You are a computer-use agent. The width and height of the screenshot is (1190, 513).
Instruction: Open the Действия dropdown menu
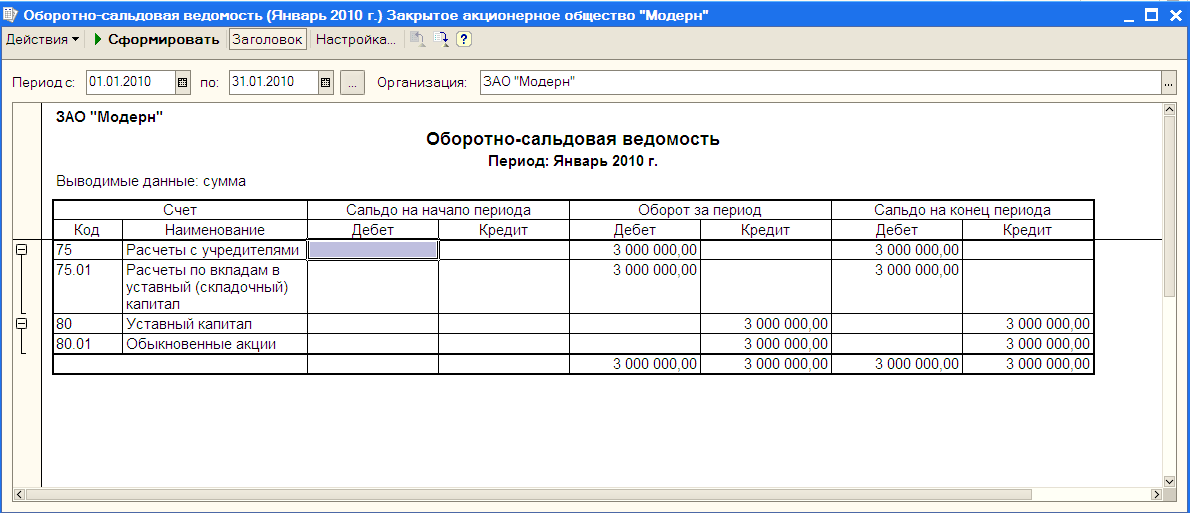(43, 39)
